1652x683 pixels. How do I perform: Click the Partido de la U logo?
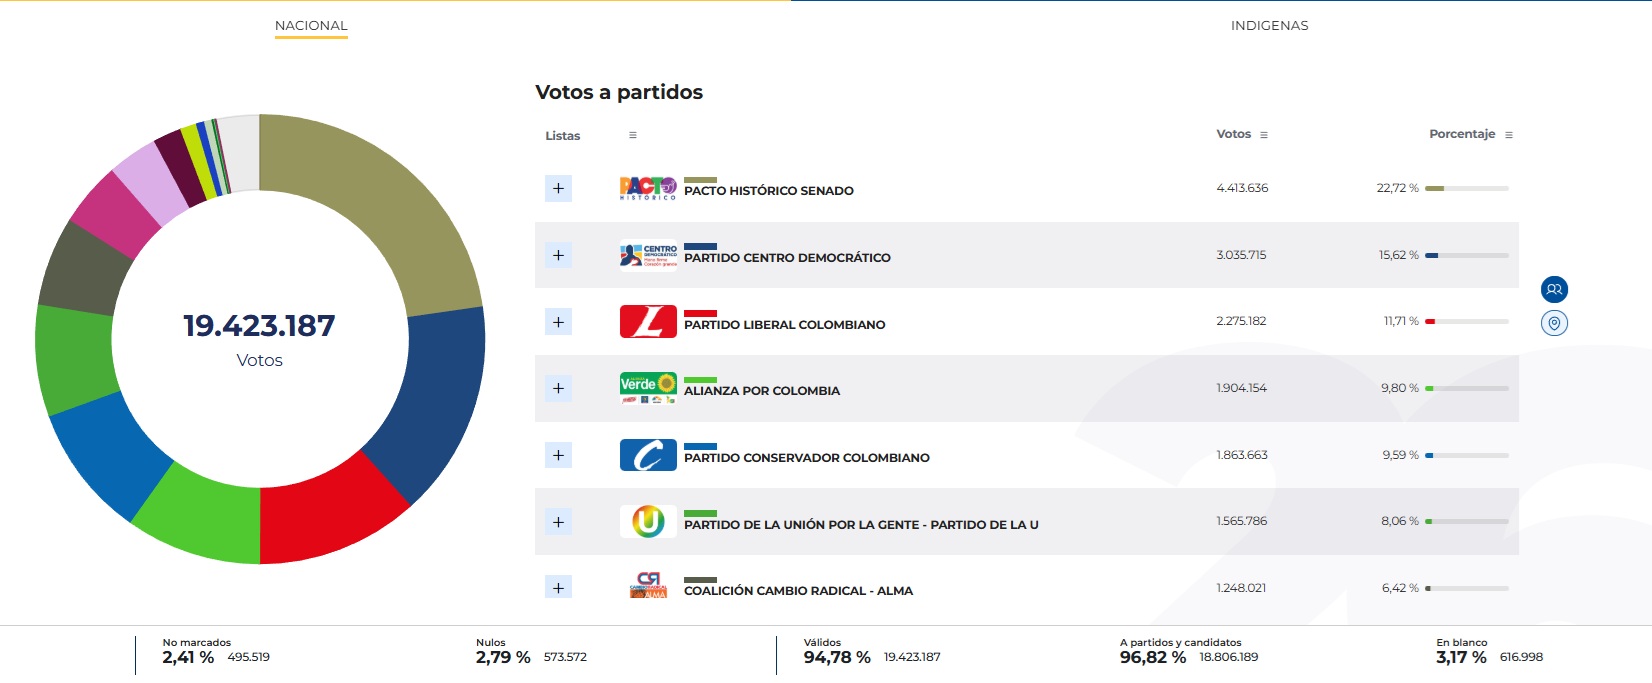[x=648, y=521]
